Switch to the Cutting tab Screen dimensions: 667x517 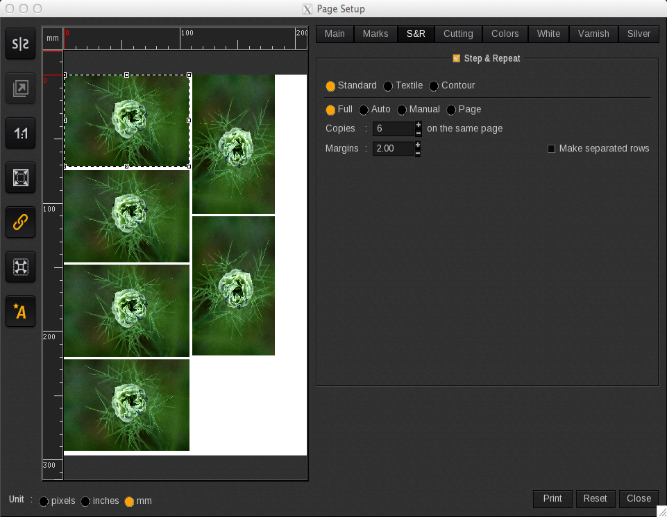click(x=458, y=34)
